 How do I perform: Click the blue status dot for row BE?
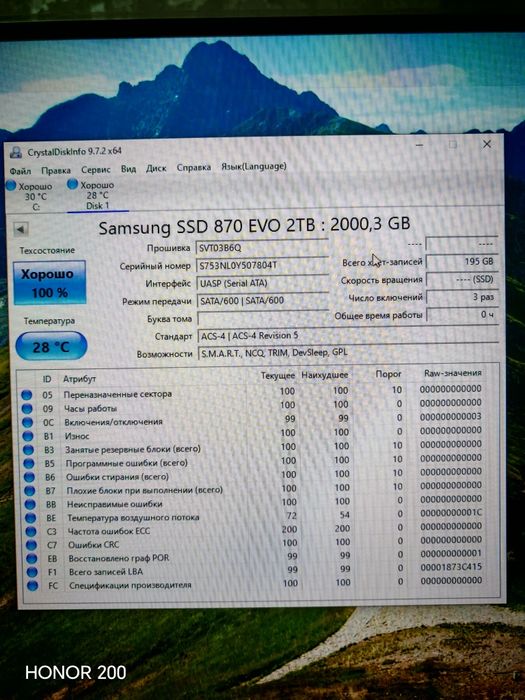tap(31, 518)
